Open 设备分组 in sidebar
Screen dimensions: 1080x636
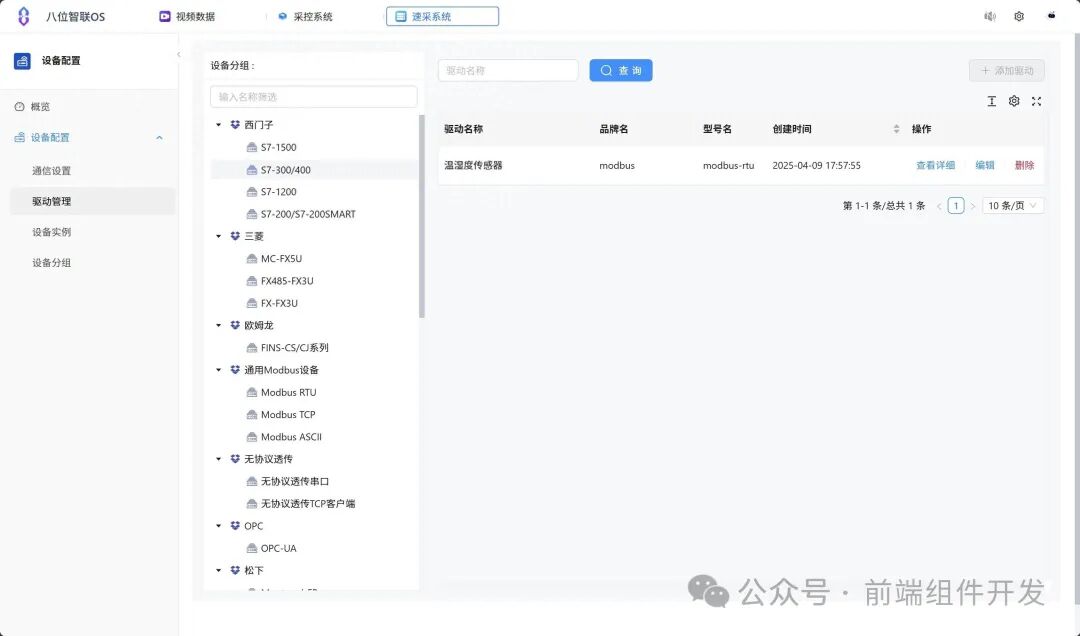(52, 263)
